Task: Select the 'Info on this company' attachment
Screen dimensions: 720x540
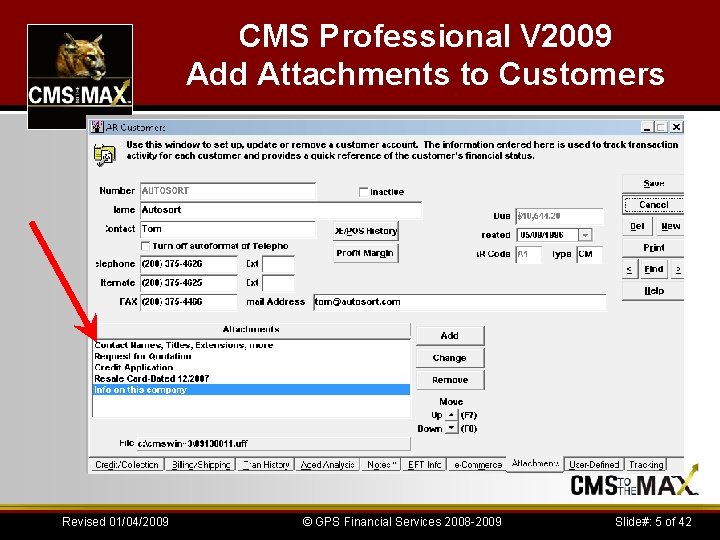Action: (251, 389)
